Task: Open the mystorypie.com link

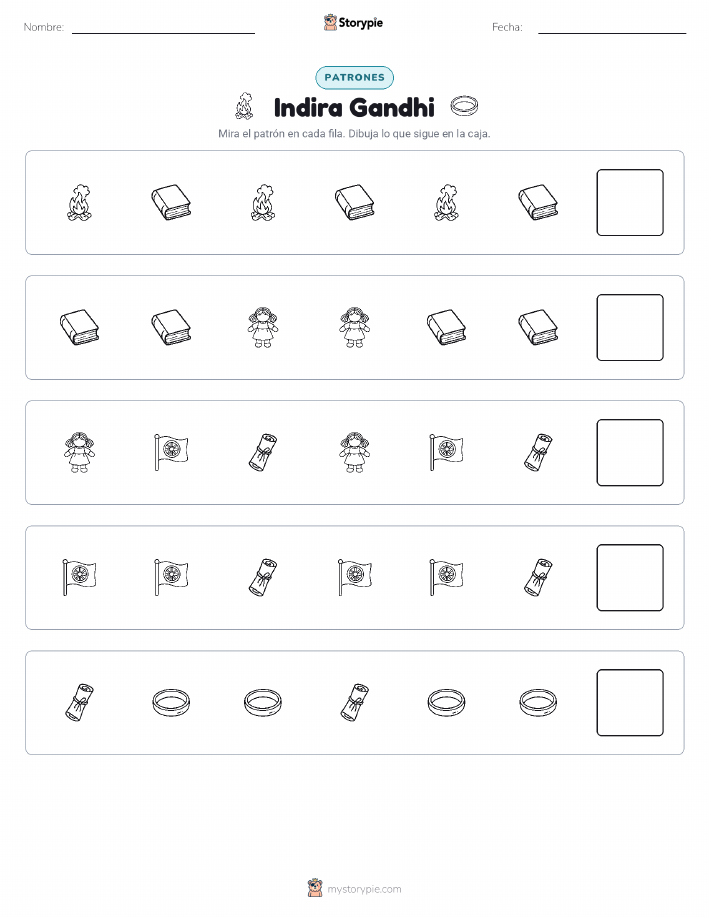Action: pyautogui.click(x=364, y=889)
